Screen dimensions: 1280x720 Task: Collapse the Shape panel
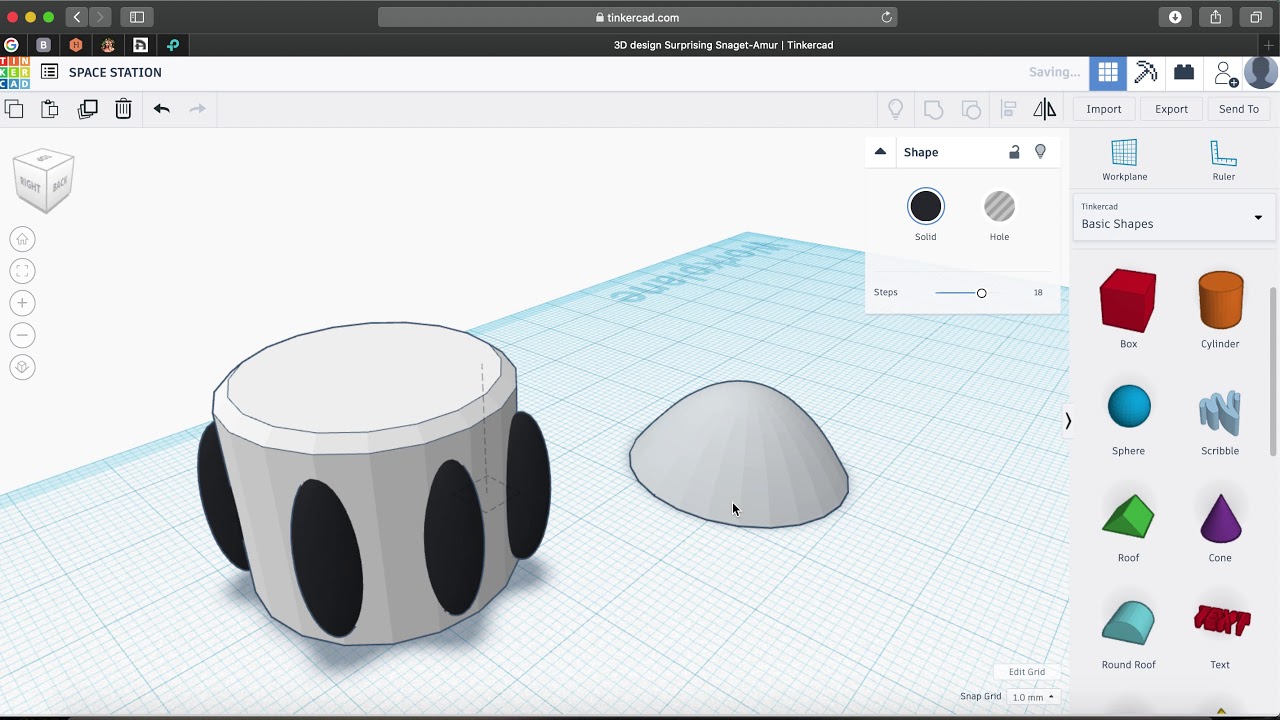coord(880,152)
